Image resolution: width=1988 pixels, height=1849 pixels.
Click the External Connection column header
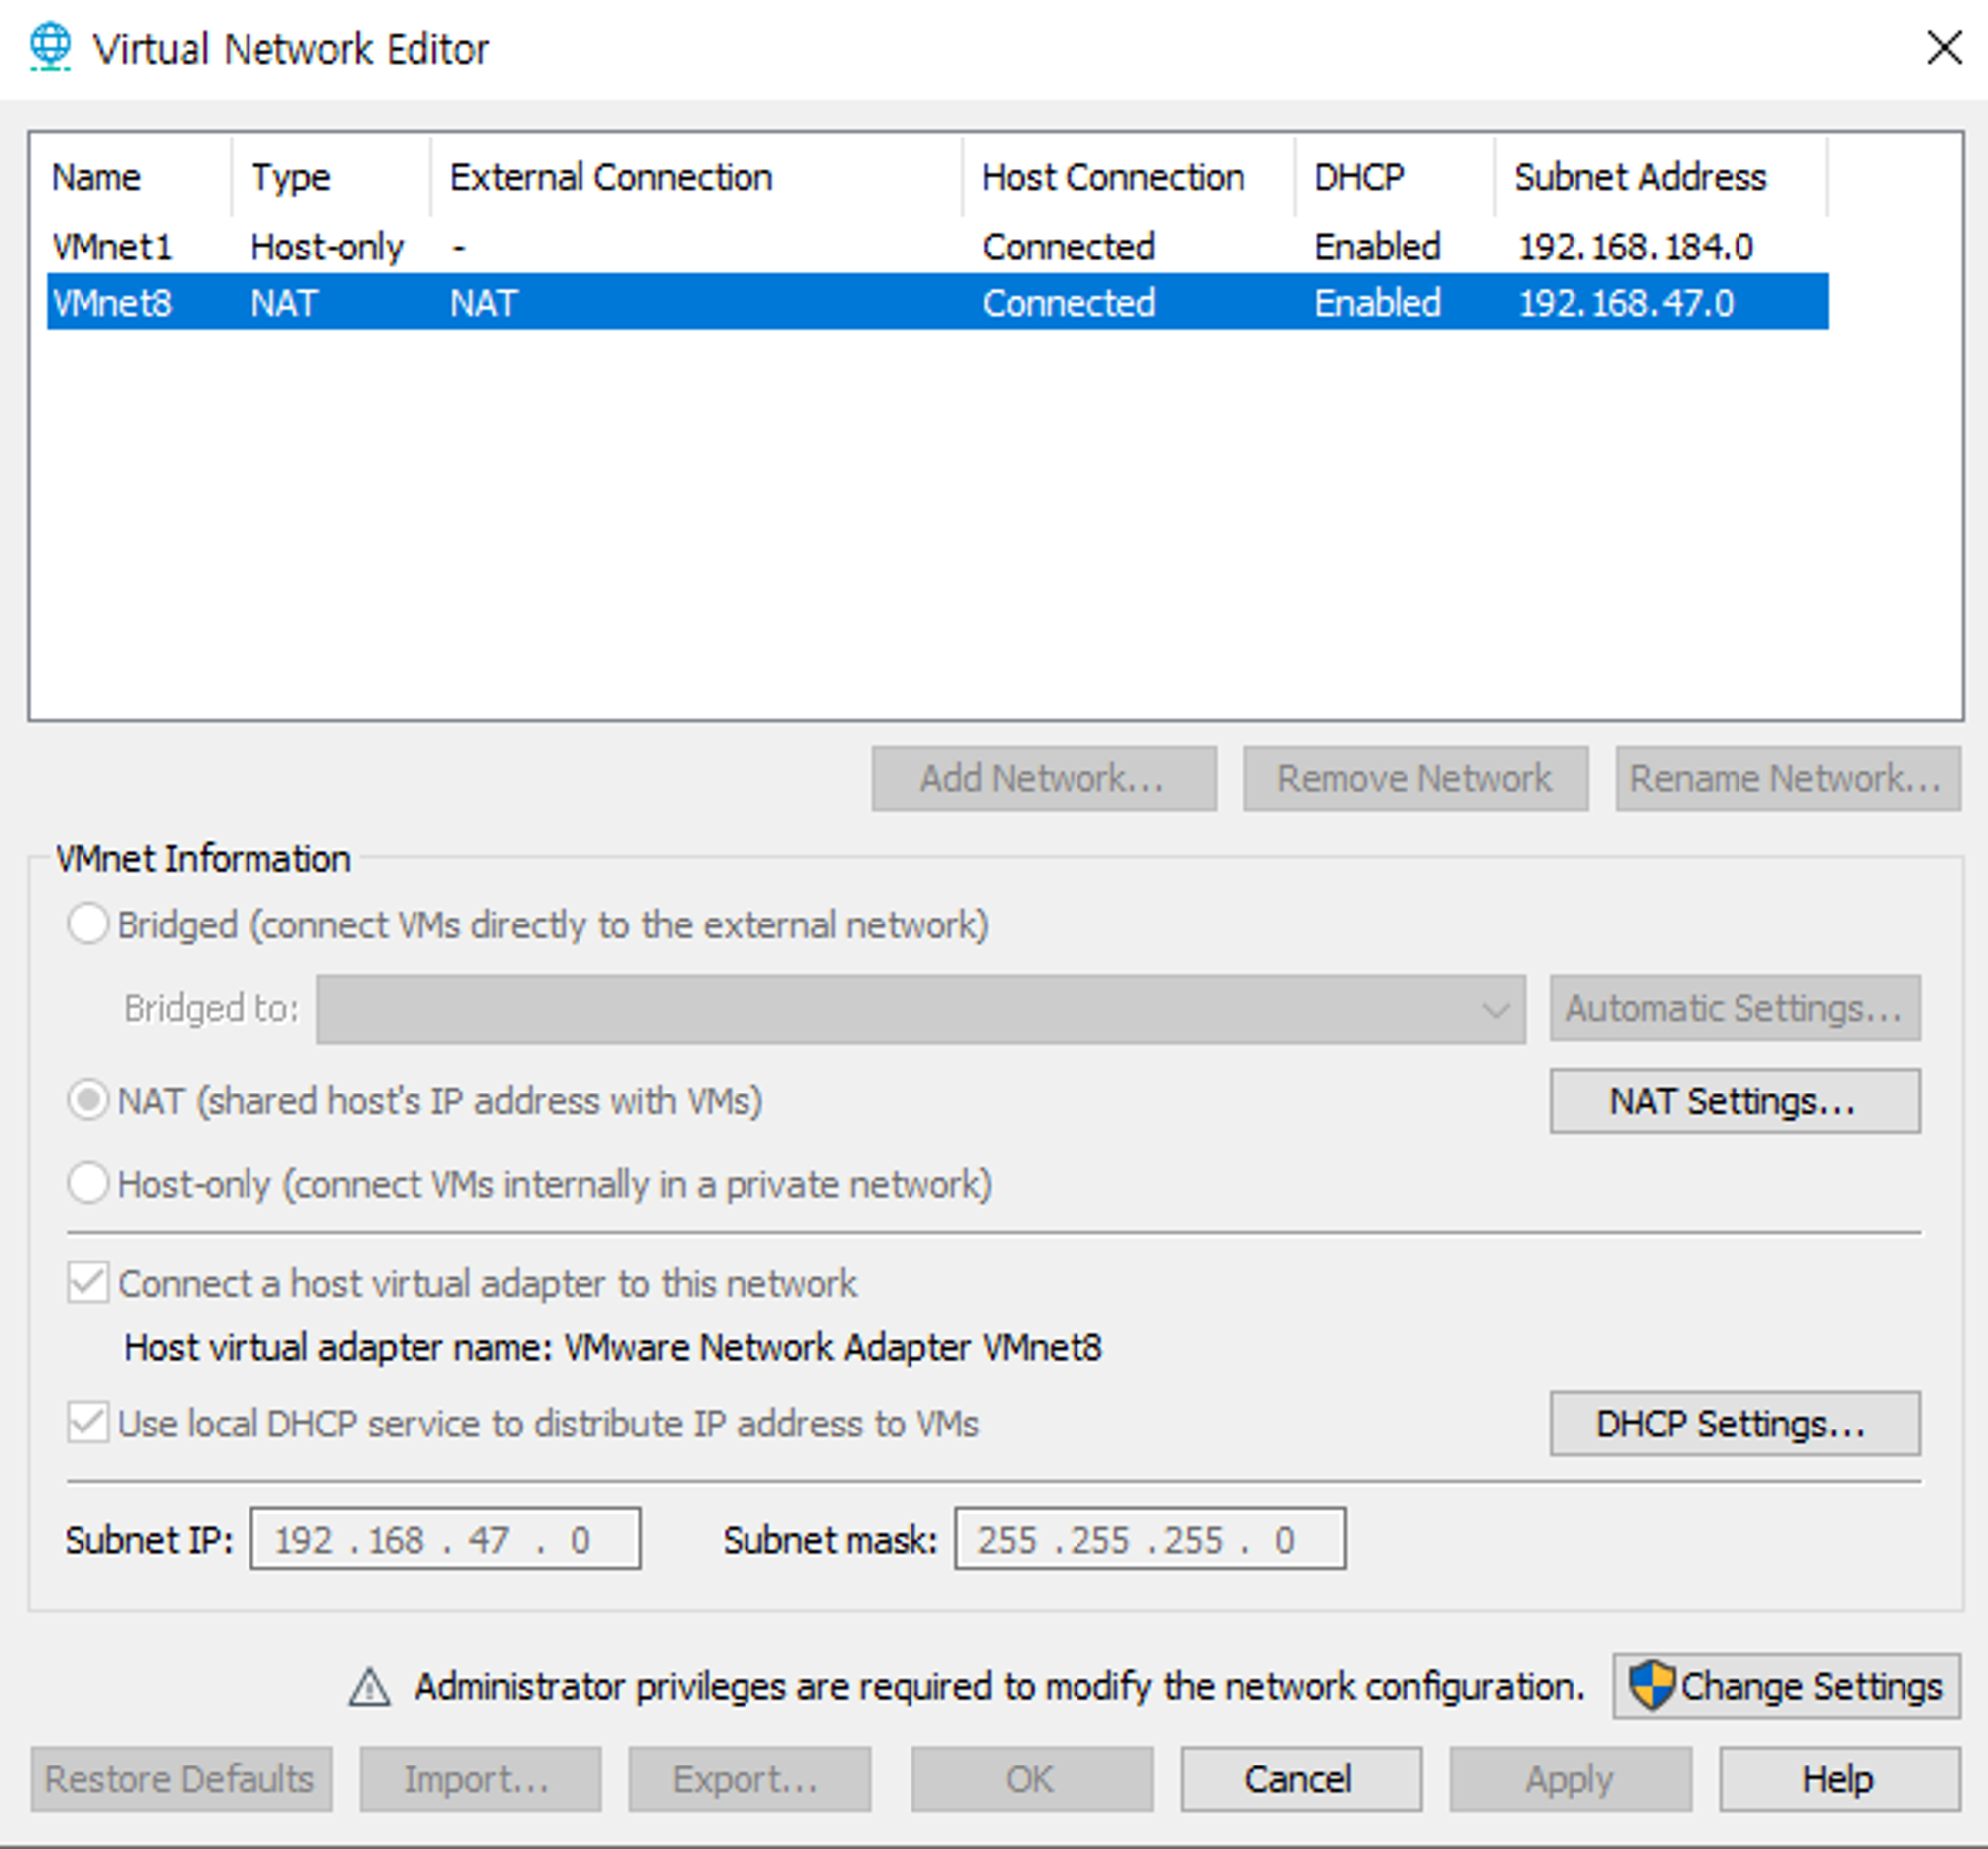[x=611, y=177]
